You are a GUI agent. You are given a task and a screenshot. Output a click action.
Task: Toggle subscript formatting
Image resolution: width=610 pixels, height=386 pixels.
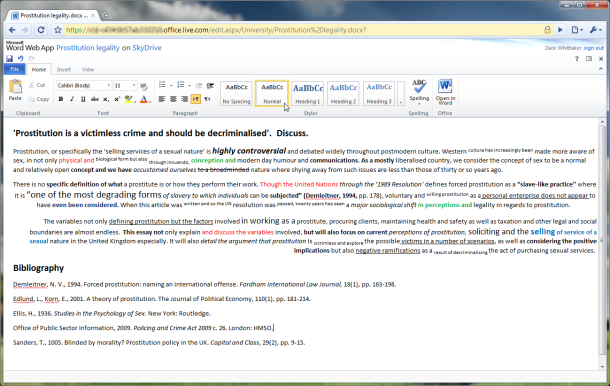click(x=106, y=99)
